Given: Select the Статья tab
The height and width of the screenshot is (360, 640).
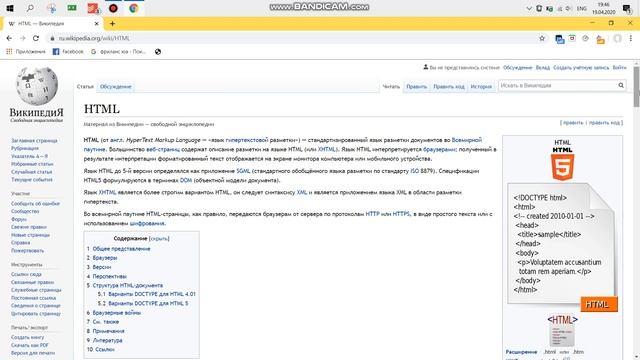Looking at the screenshot, I should pos(85,87).
